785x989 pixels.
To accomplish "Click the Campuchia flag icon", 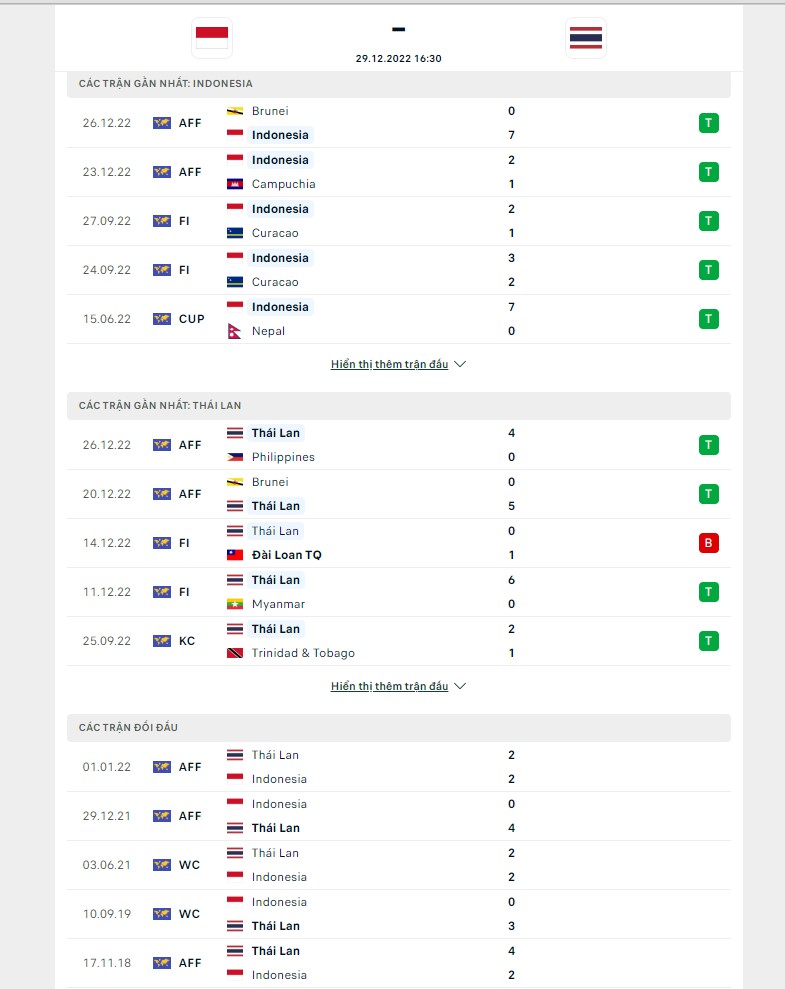I will tap(235, 184).
